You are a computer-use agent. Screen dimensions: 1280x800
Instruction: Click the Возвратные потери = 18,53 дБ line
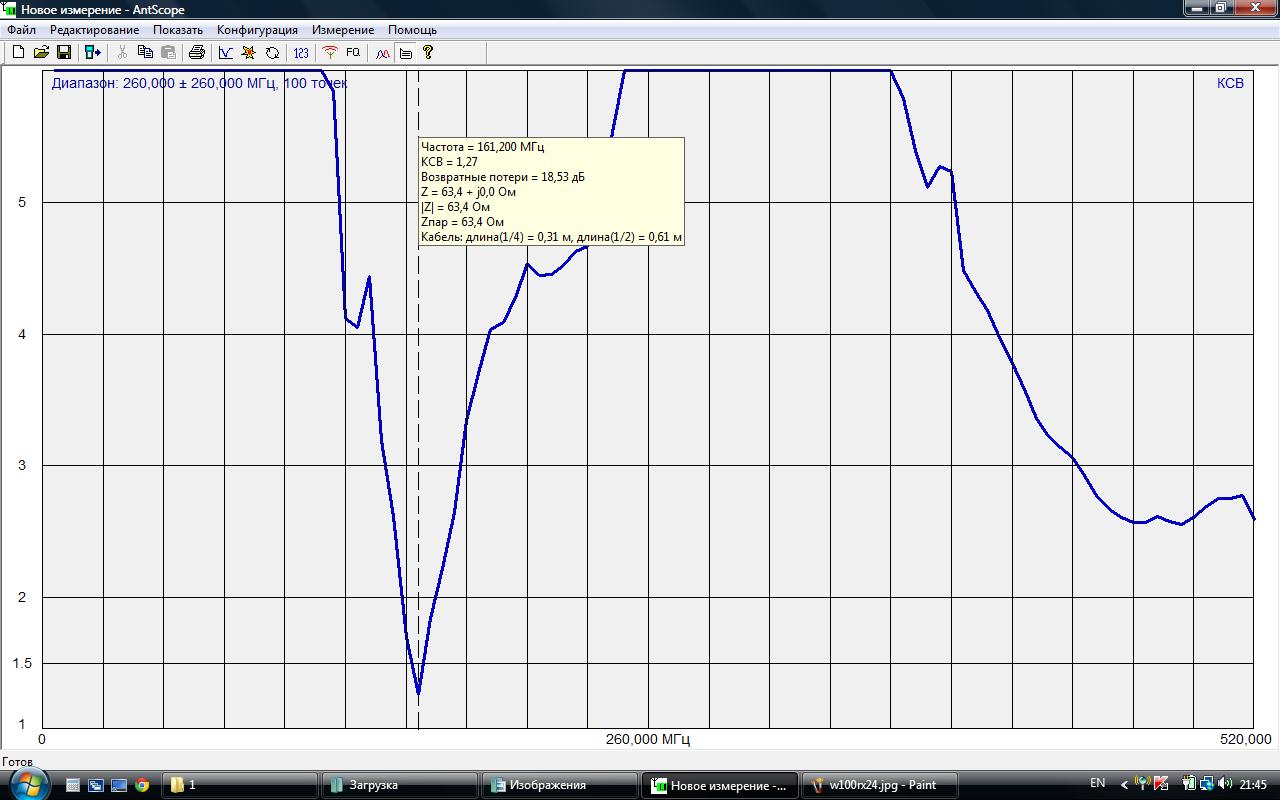[503, 177]
